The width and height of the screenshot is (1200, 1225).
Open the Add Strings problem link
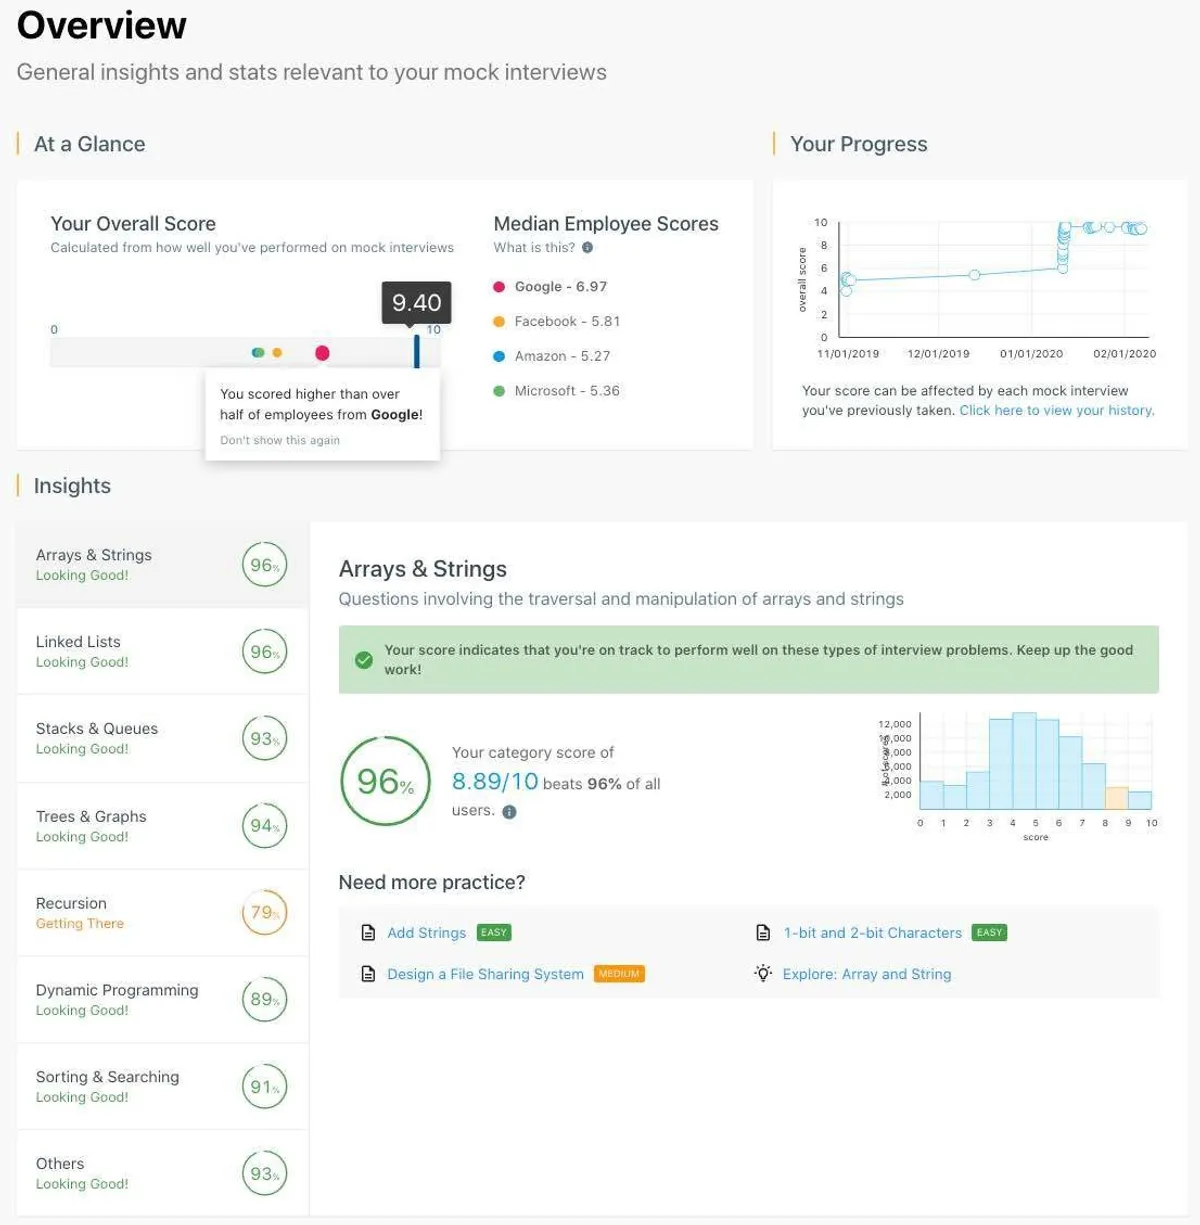point(427,933)
